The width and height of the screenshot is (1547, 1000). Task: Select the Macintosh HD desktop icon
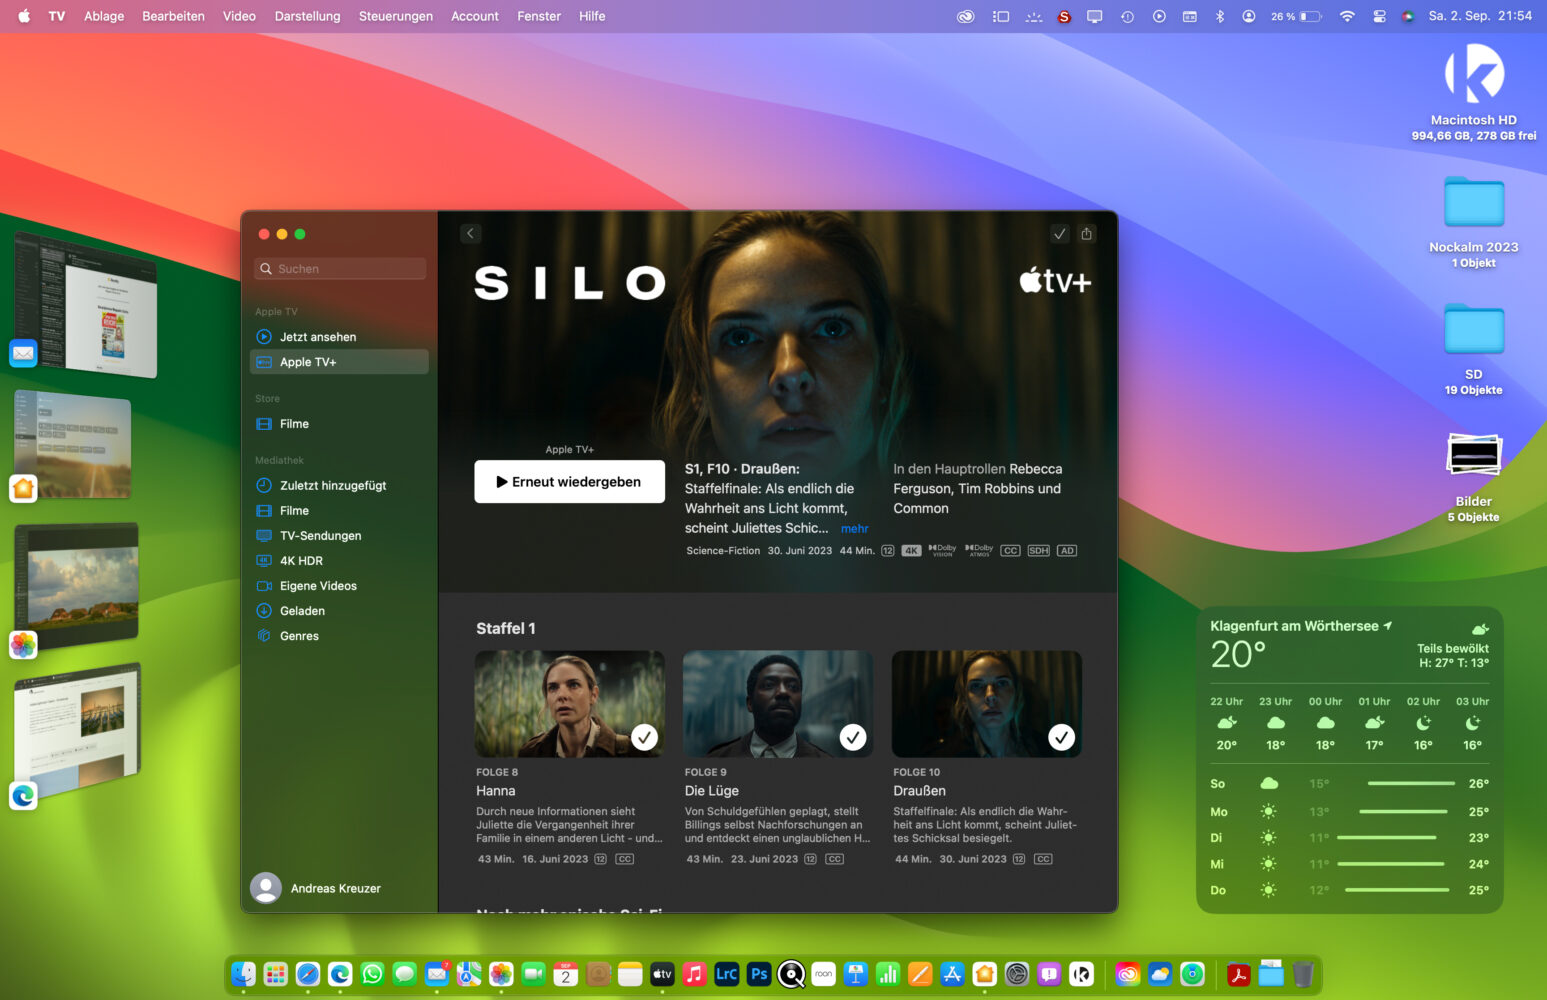[1474, 74]
